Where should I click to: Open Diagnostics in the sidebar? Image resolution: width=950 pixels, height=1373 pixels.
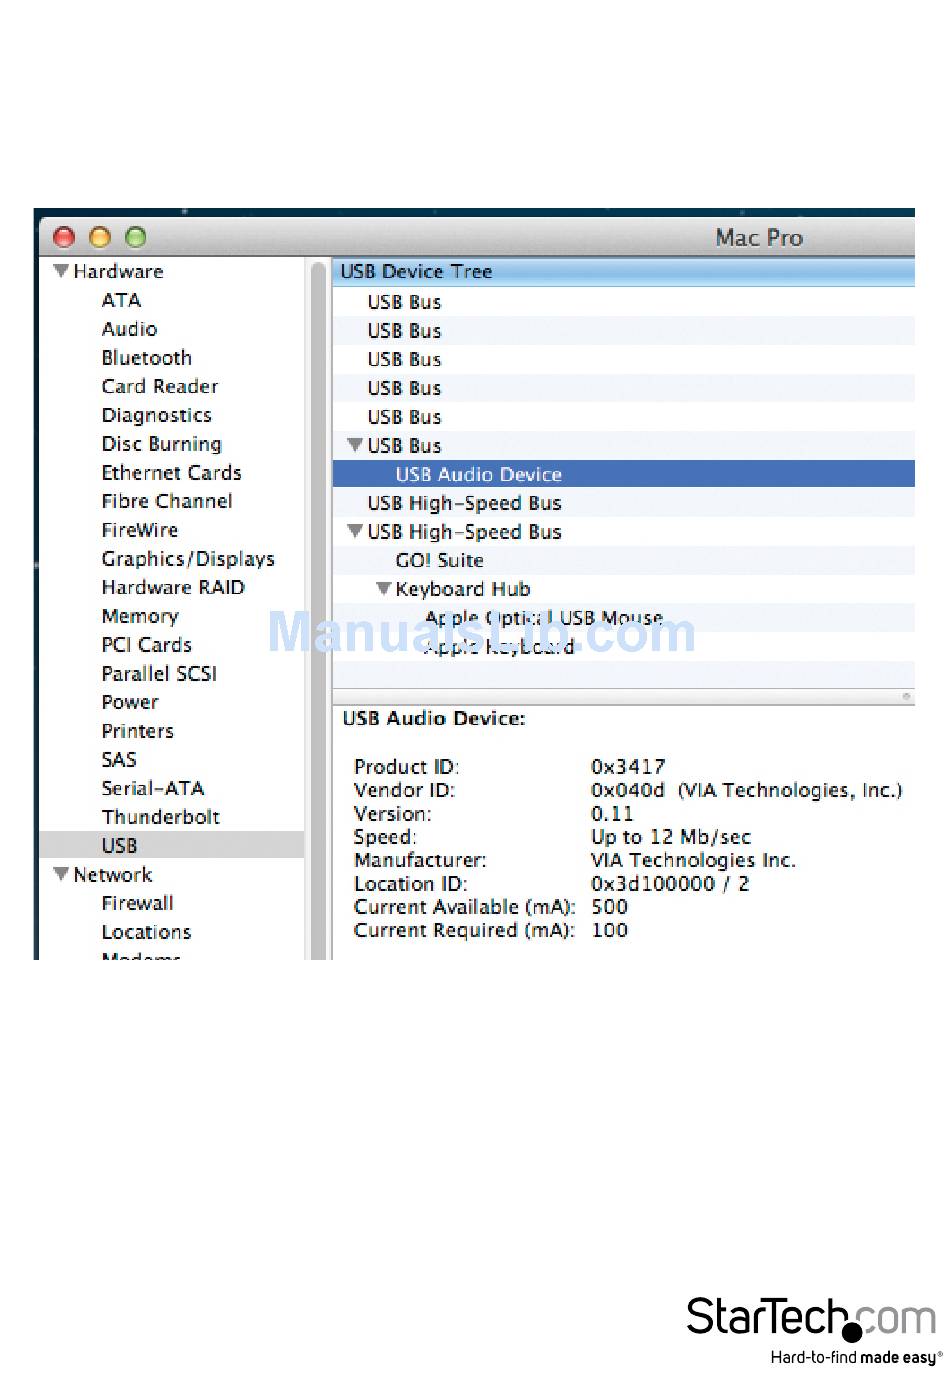pyautogui.click(x=156, y=415)
